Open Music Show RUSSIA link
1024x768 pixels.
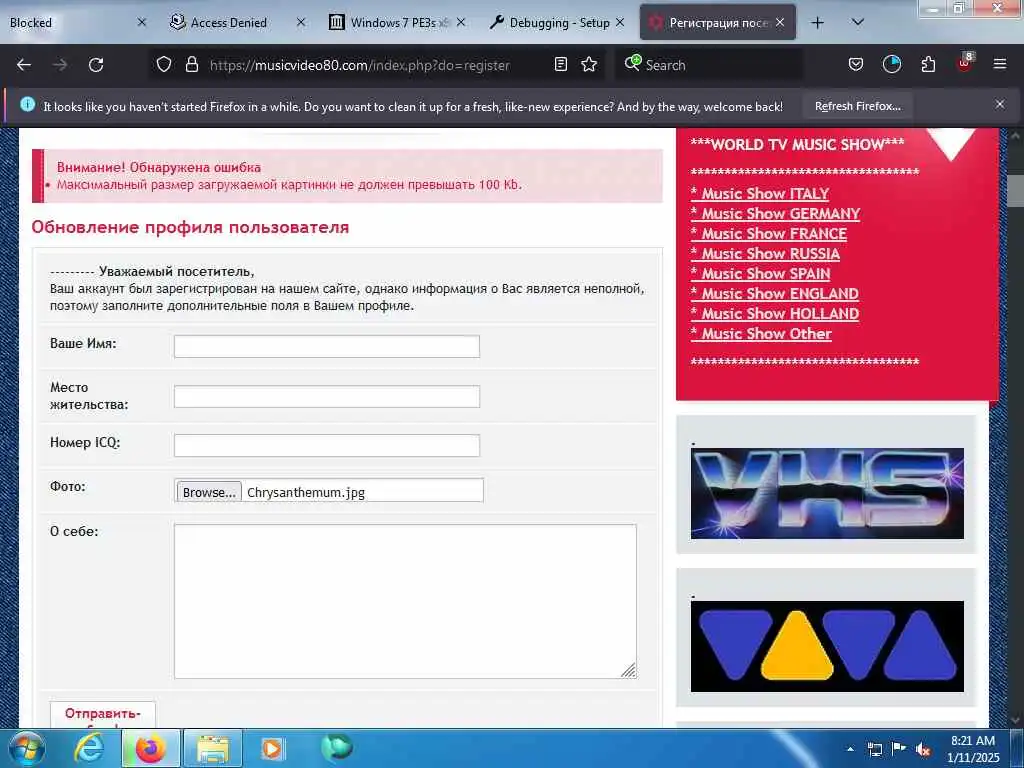pos(765,254)
